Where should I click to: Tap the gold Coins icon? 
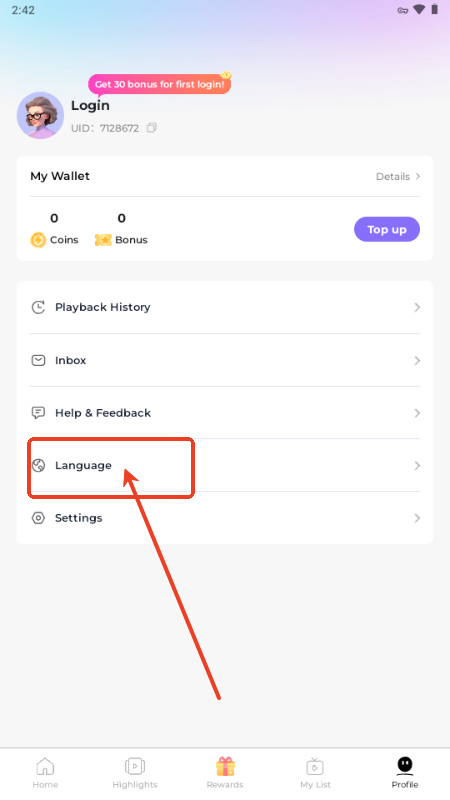pyautogui.click(x=38, y=240)
